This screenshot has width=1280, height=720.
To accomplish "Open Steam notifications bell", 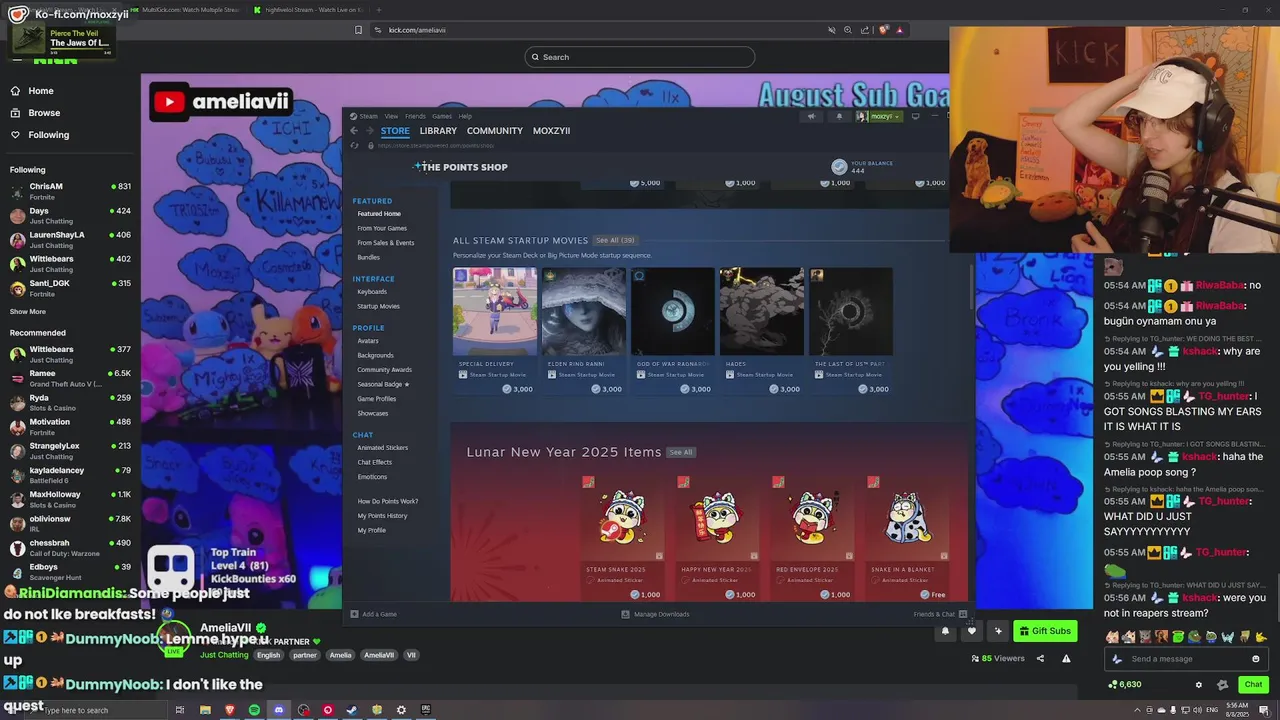I will (839, 116).
